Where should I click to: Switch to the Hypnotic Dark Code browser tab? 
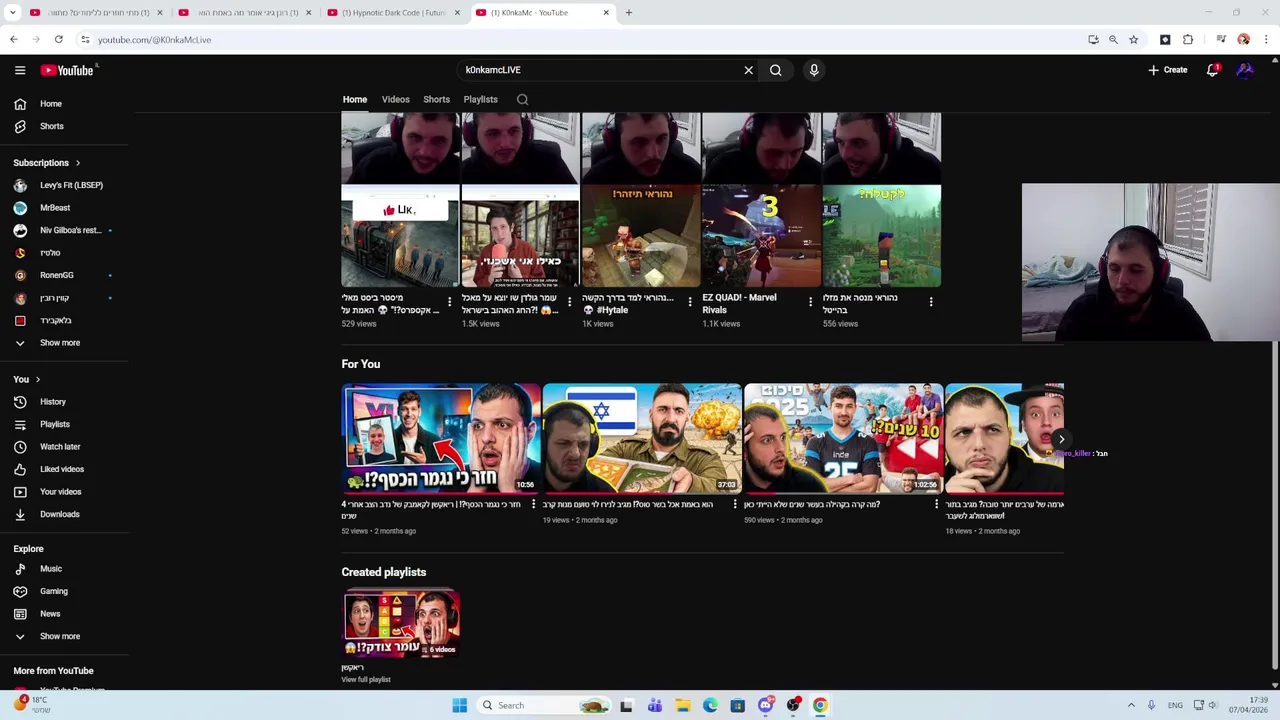(x=394, y=13)
